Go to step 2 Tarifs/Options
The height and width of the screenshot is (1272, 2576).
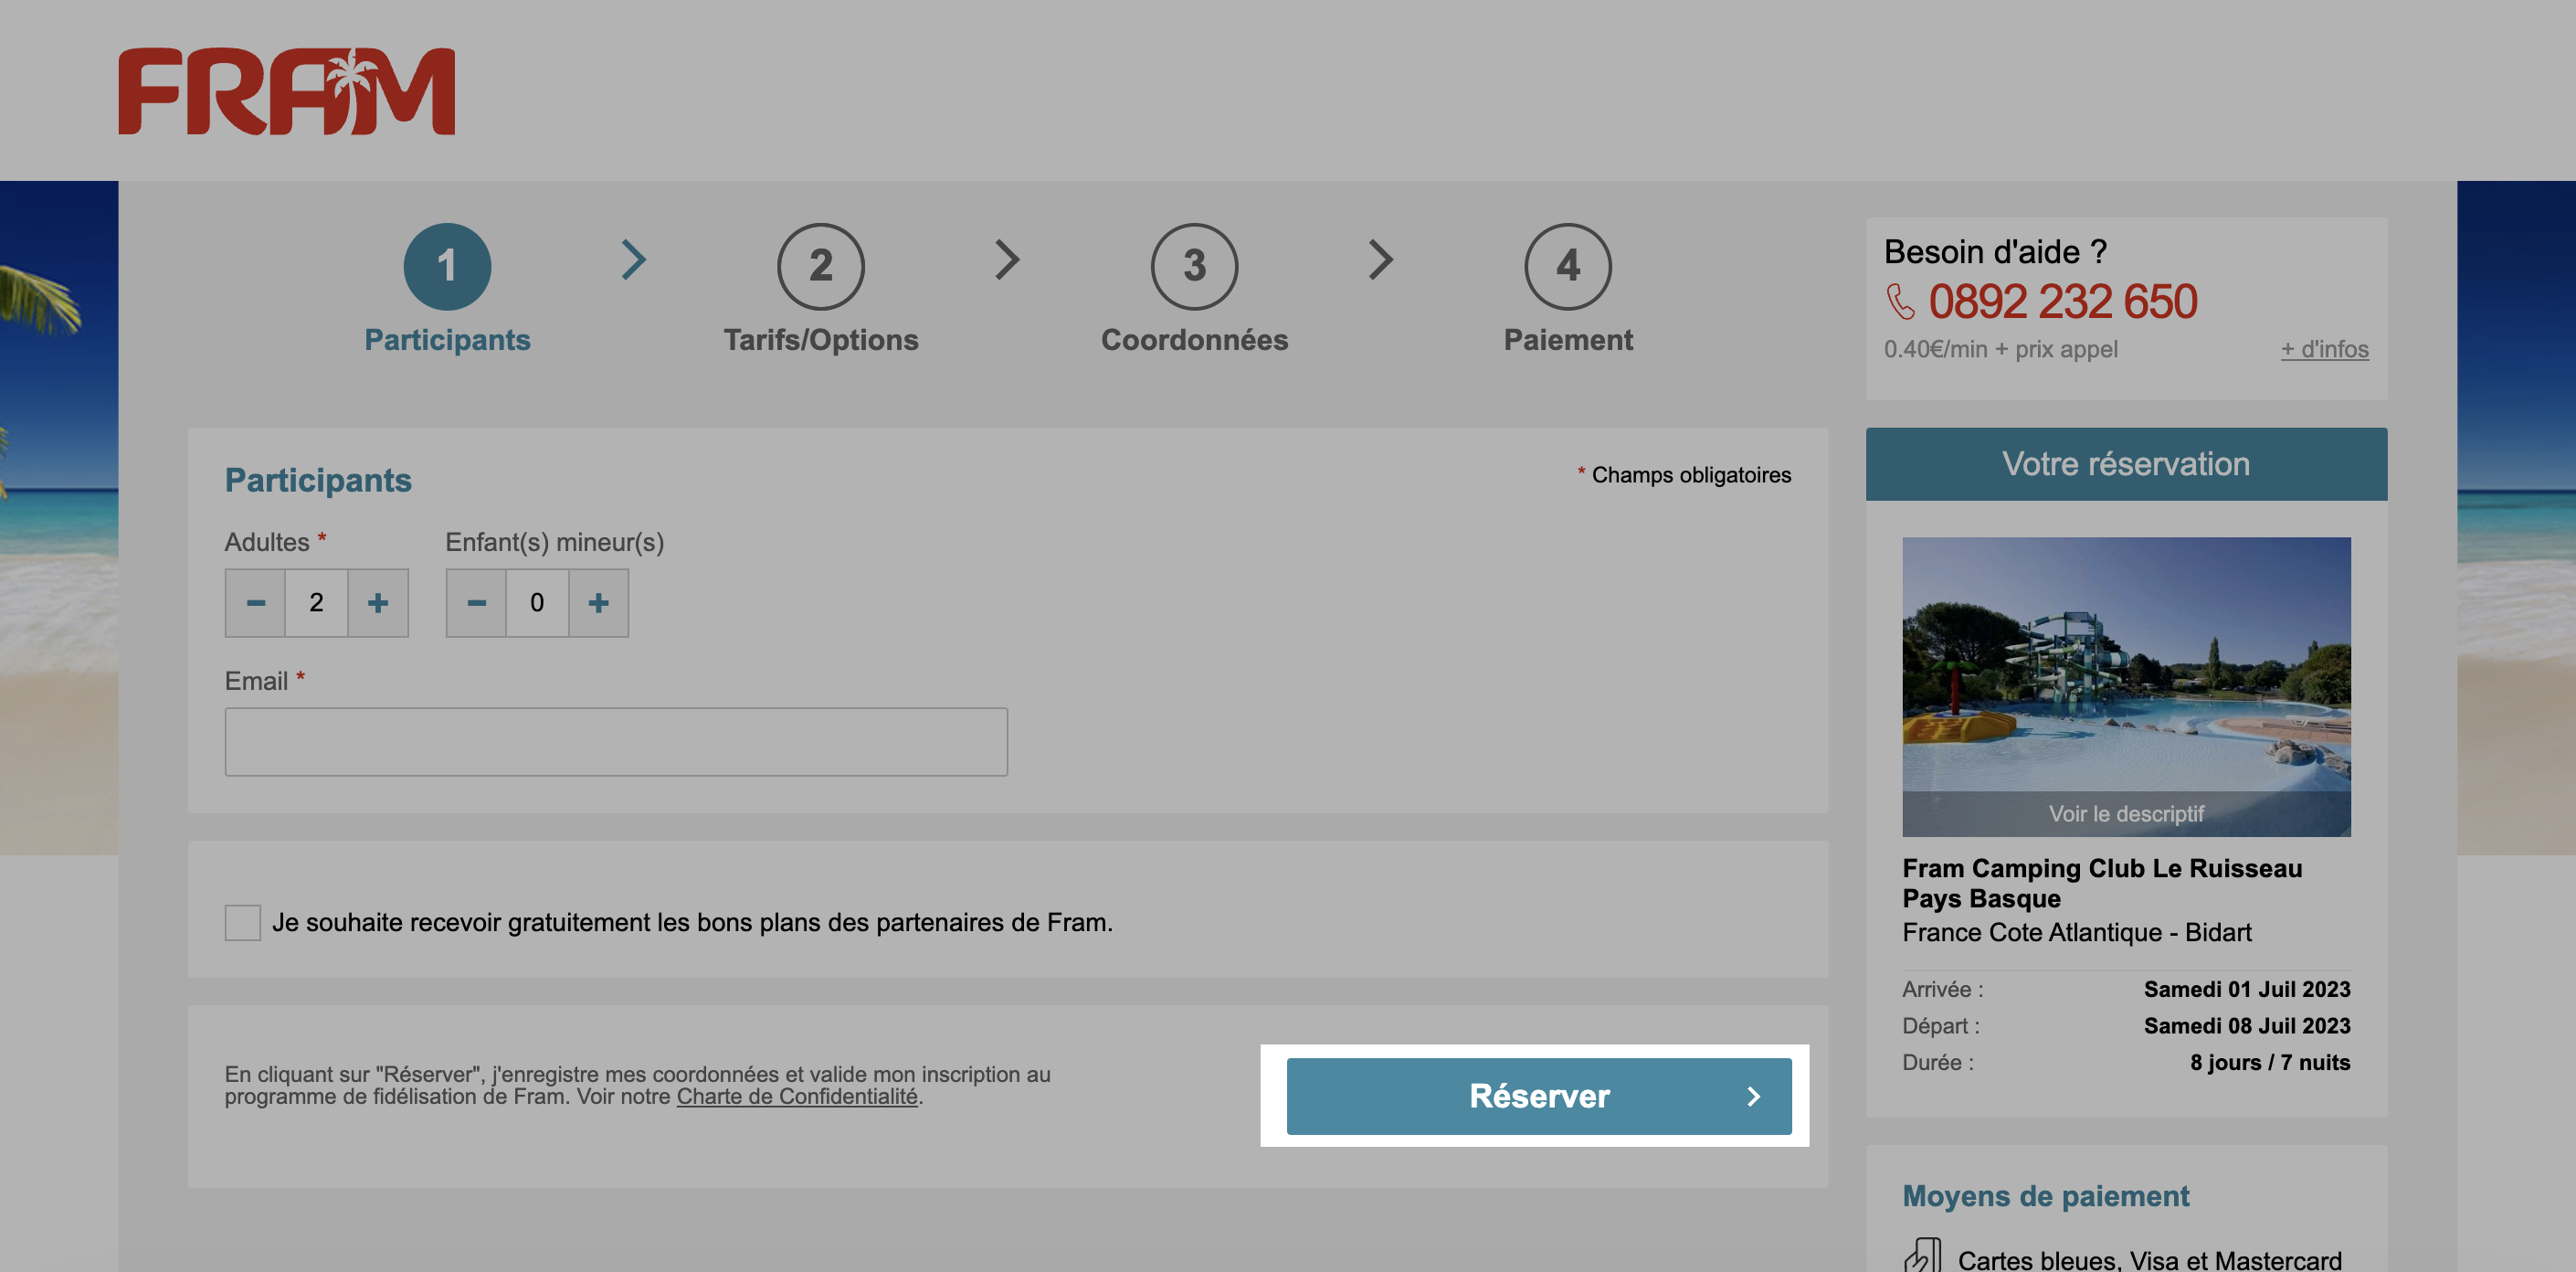point(820,266)
